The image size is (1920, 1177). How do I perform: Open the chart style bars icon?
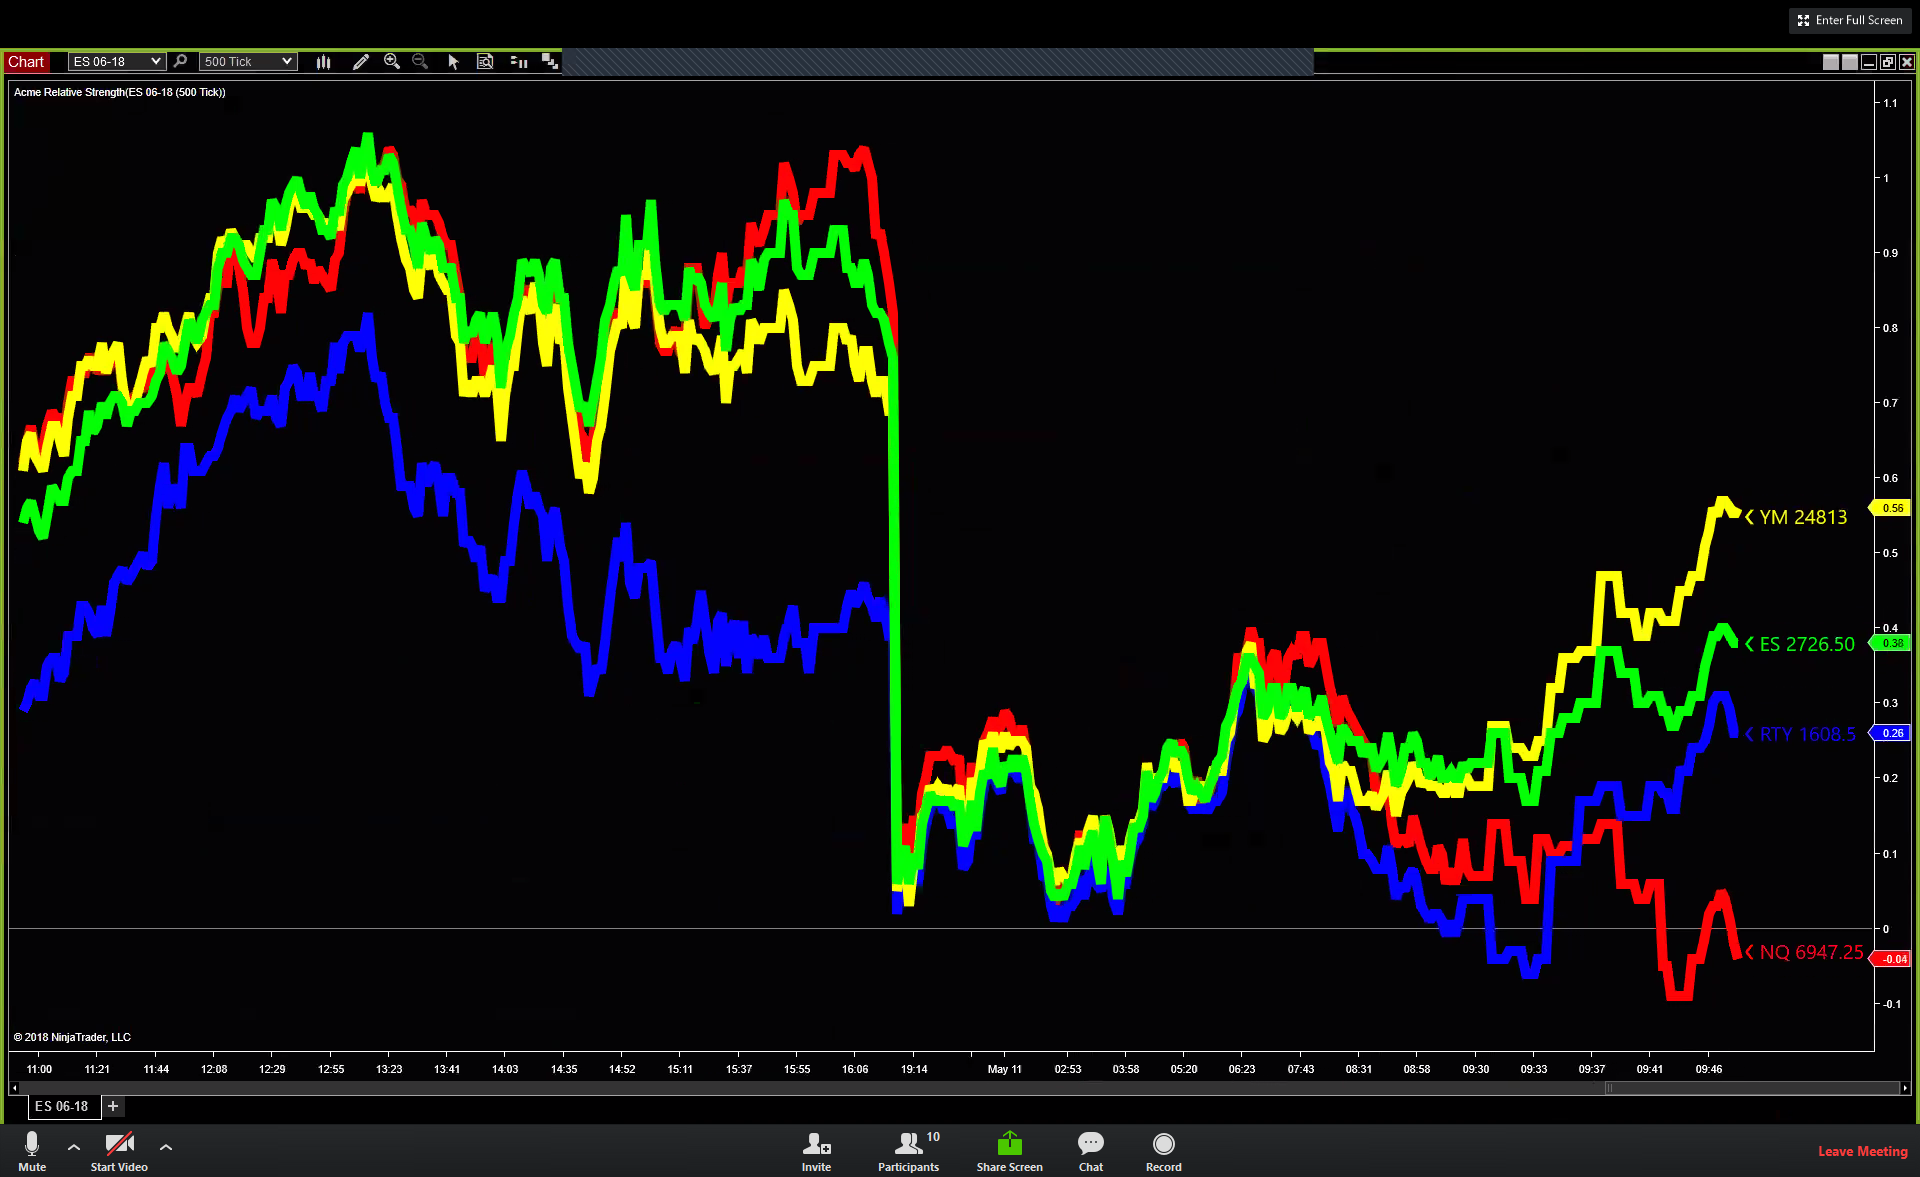click(323, 62)
